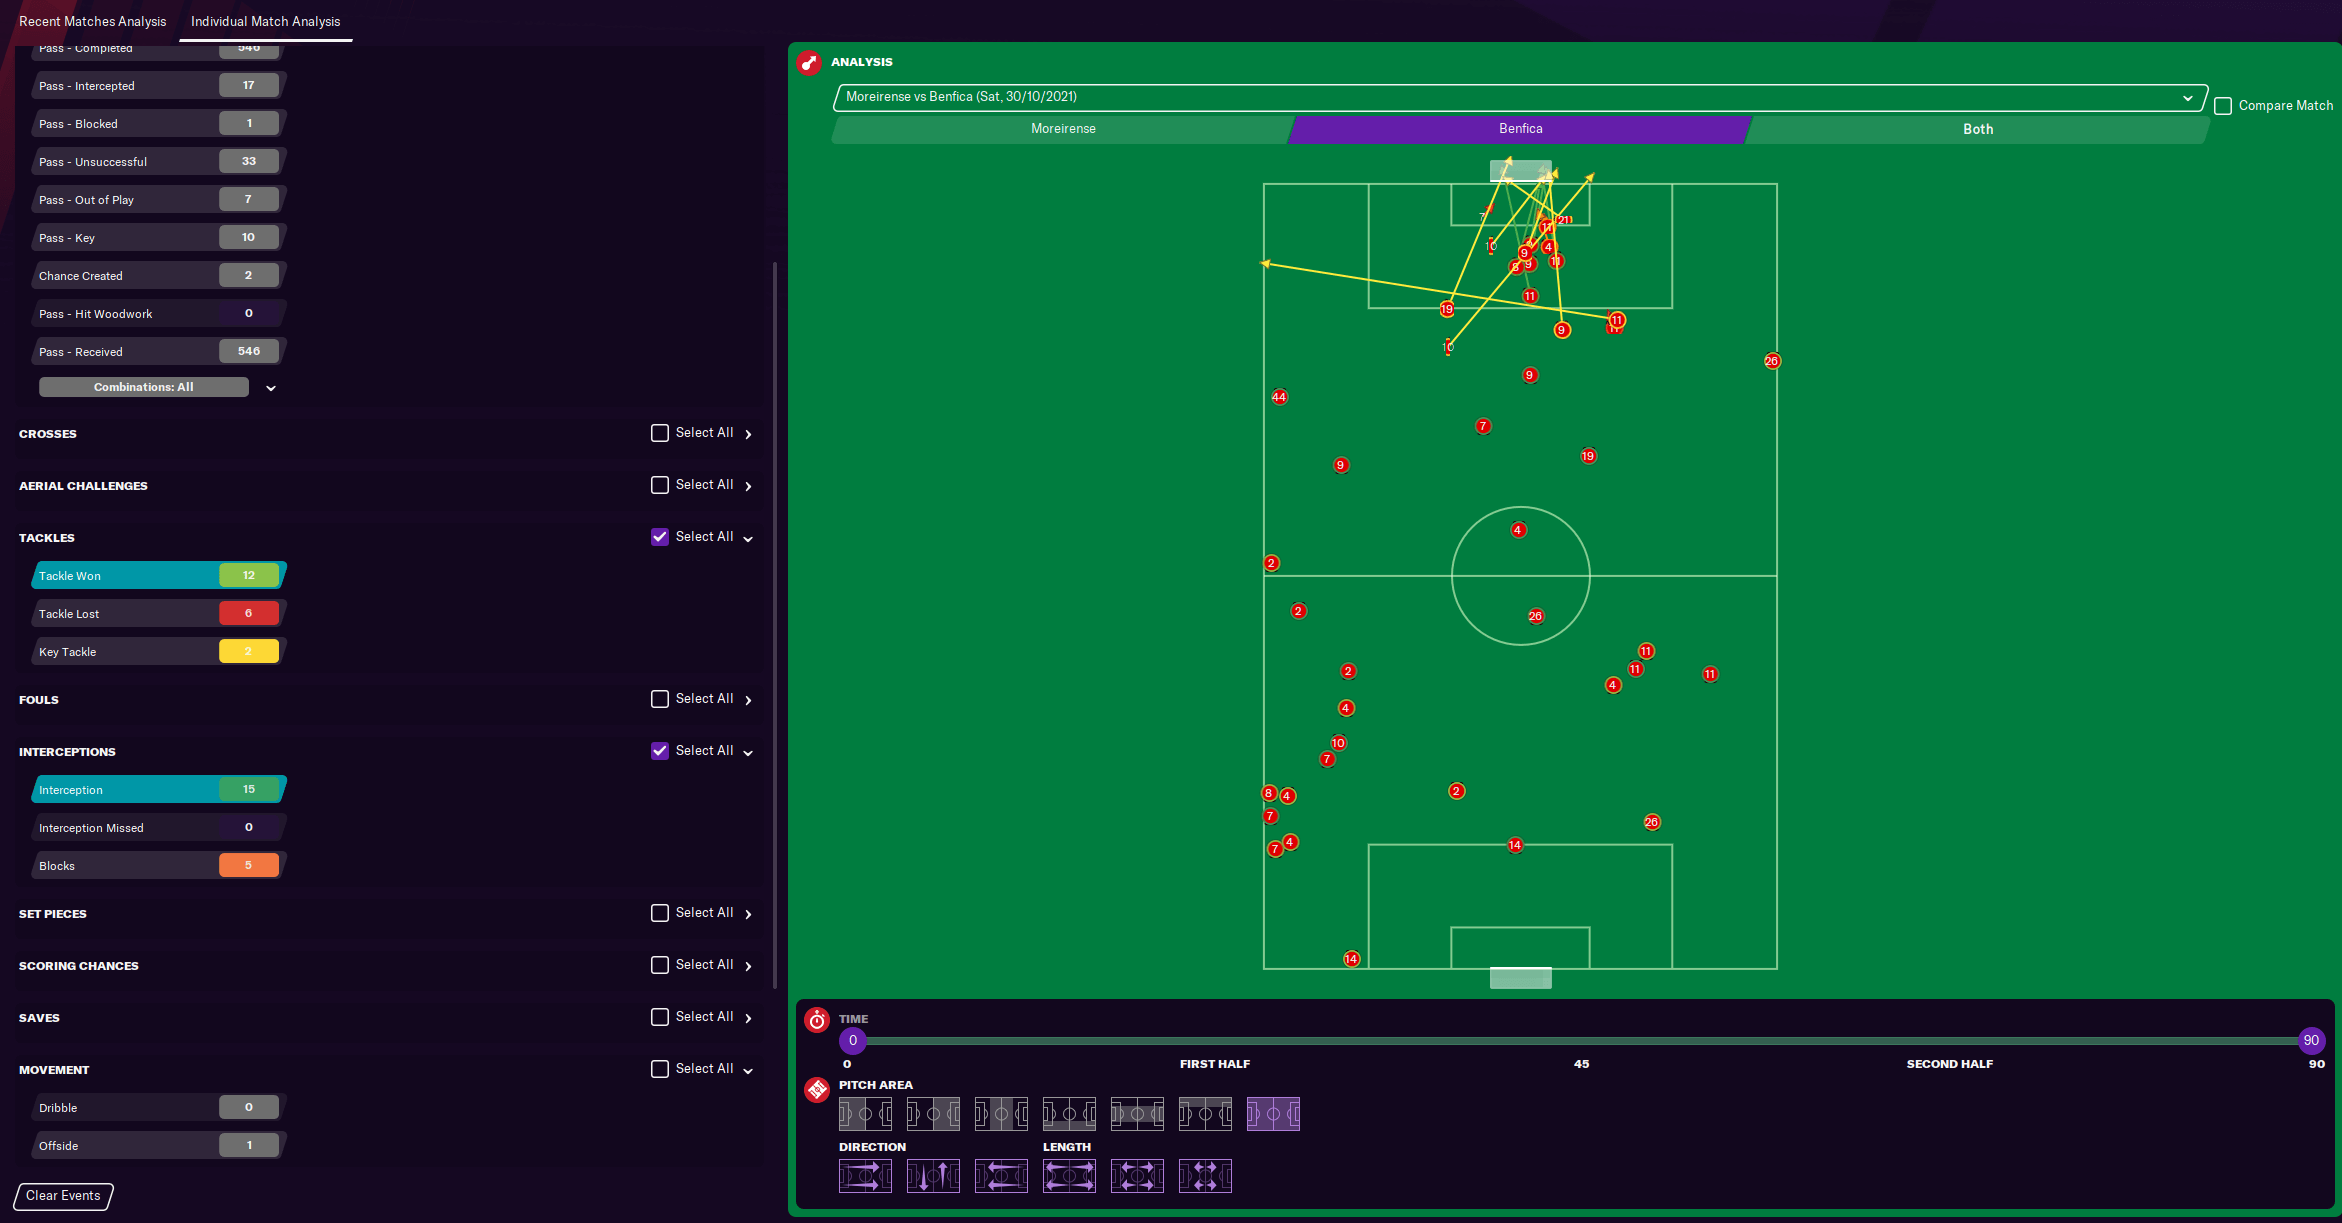This screenshot has height=1223, width=2342.
Task: Select event marker numbered 8 on pitch
Action: 1269,793
